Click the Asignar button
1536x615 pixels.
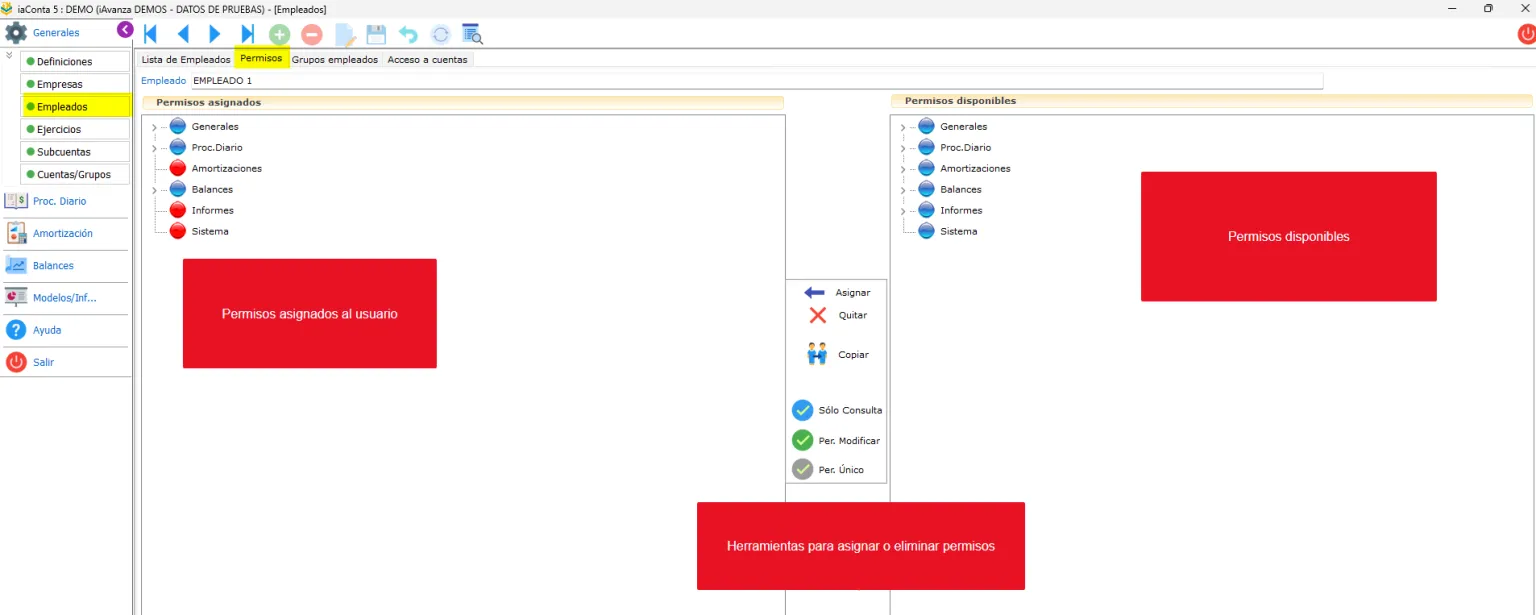(837, 292)
